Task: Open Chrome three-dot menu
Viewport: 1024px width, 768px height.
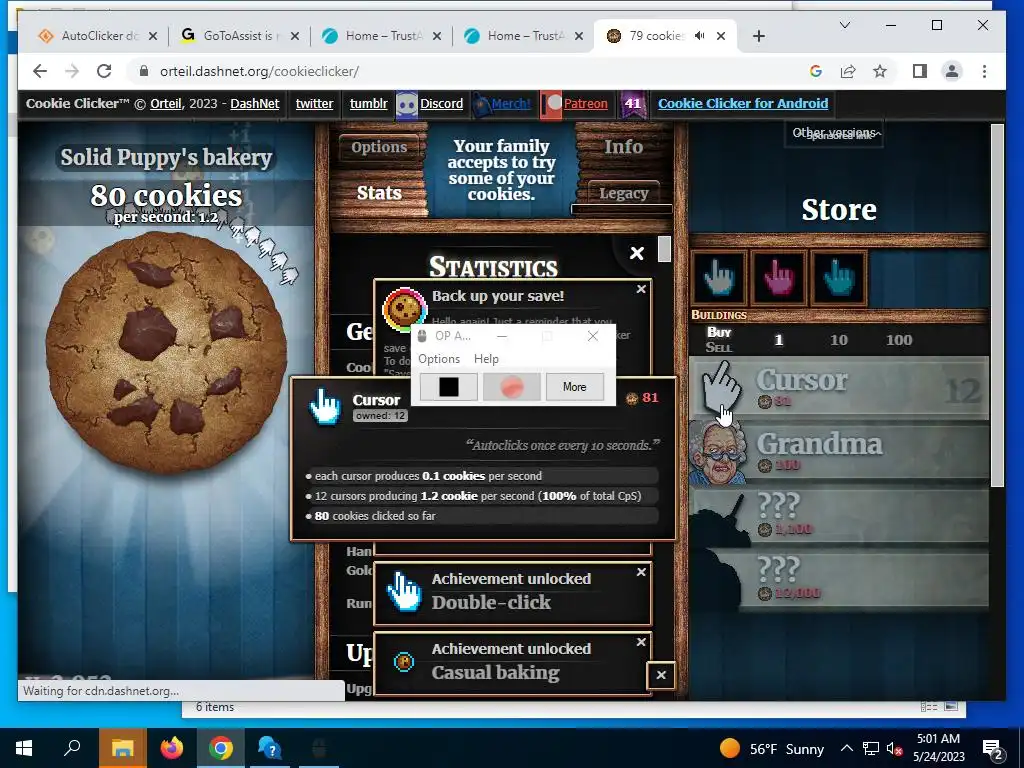Action: (x=984, y=71)
